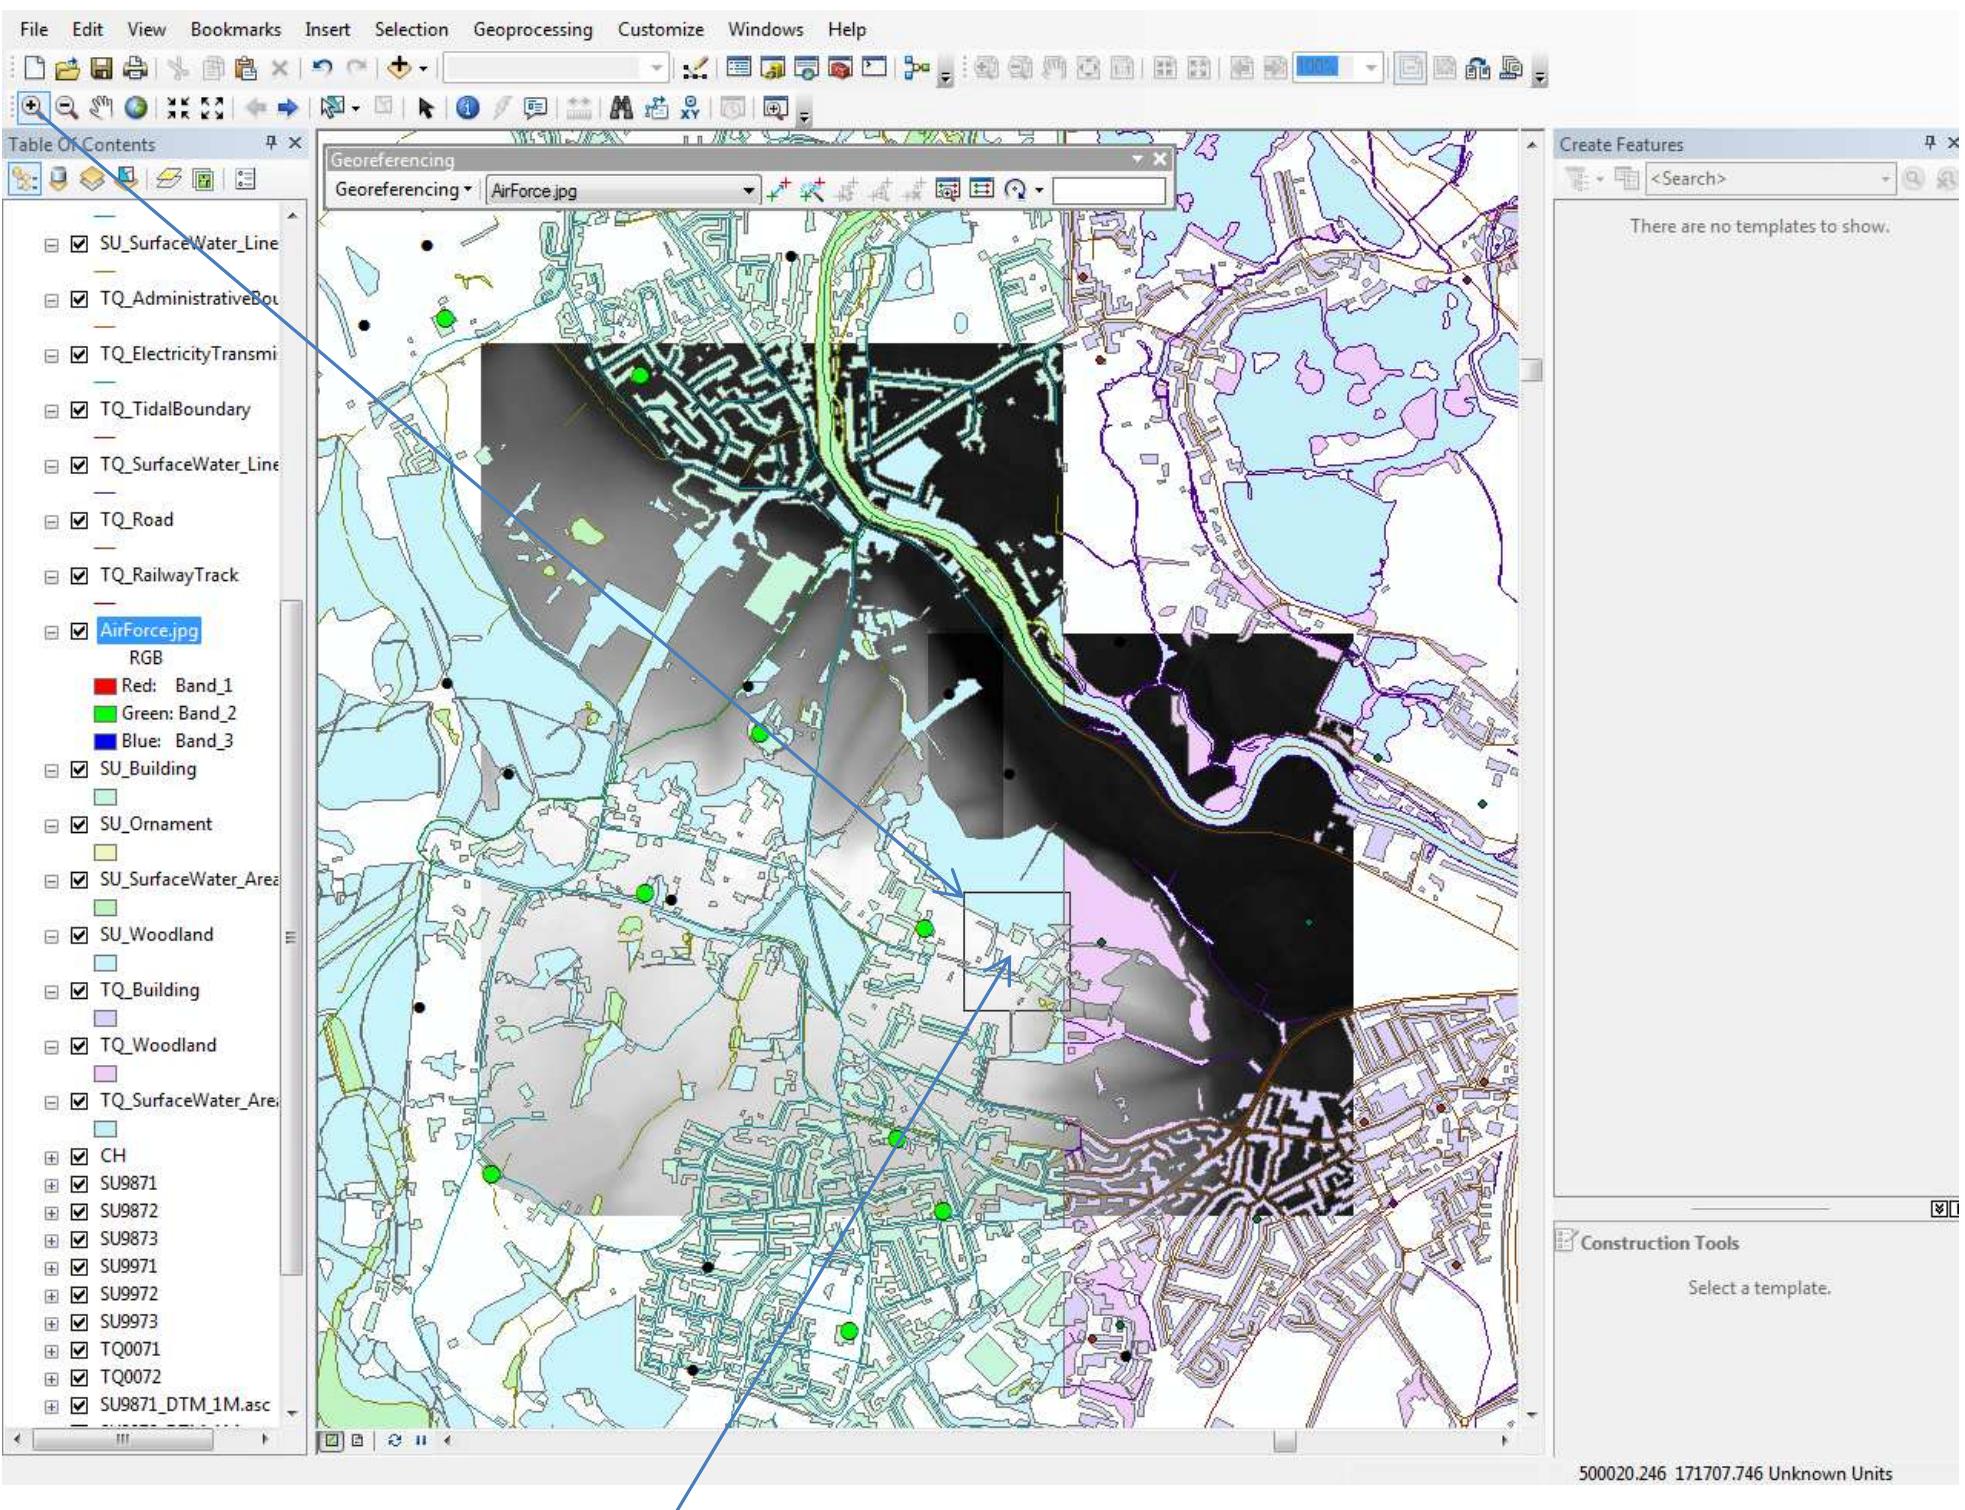Open the Python window icon
Viewport: 1965px width, 1510px height.
point(875,68)
